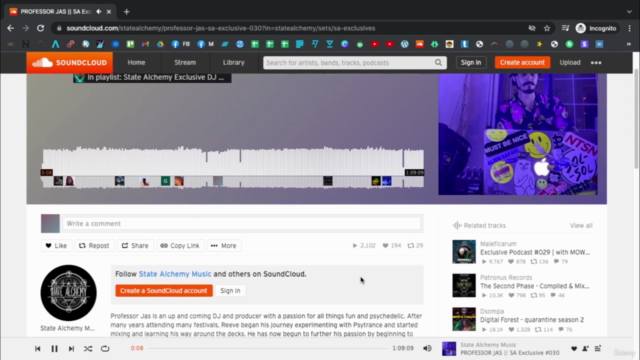Click the volume speaker icon
640x360 pixels.
click(427, 348)
